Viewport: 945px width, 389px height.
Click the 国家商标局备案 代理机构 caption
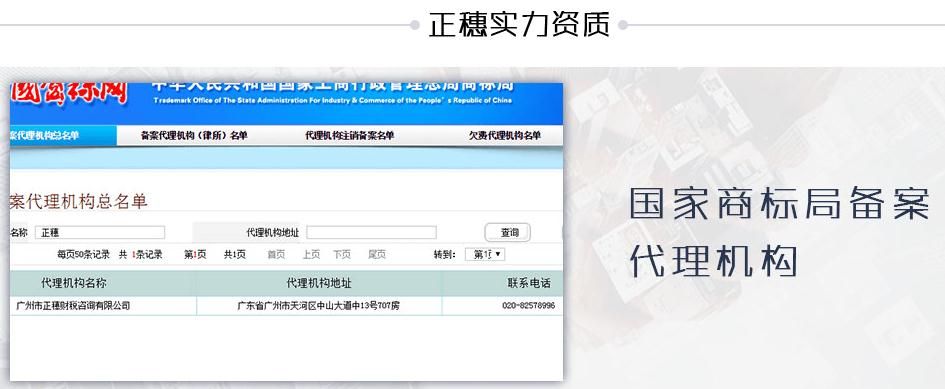[x=779, y=233]
